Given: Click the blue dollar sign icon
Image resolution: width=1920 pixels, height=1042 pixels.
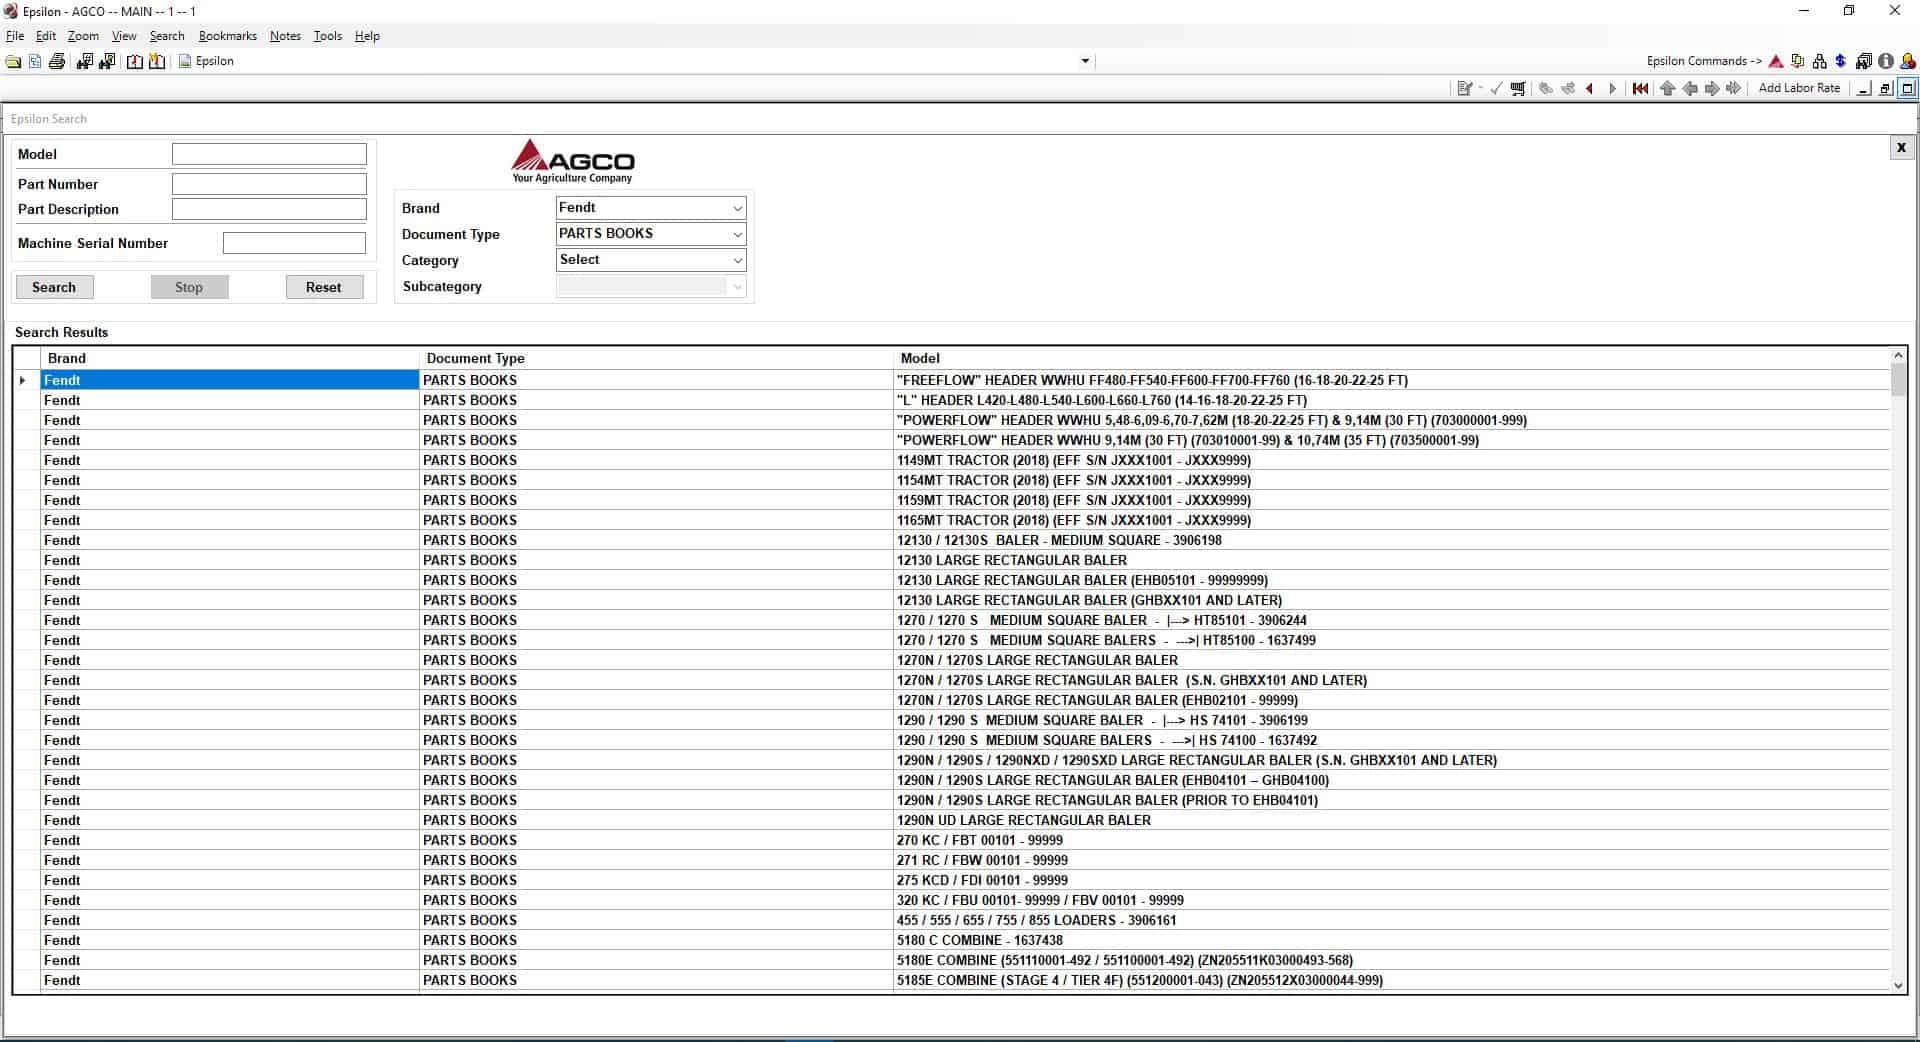Looking at the screenshot, I should [1840, 62].
